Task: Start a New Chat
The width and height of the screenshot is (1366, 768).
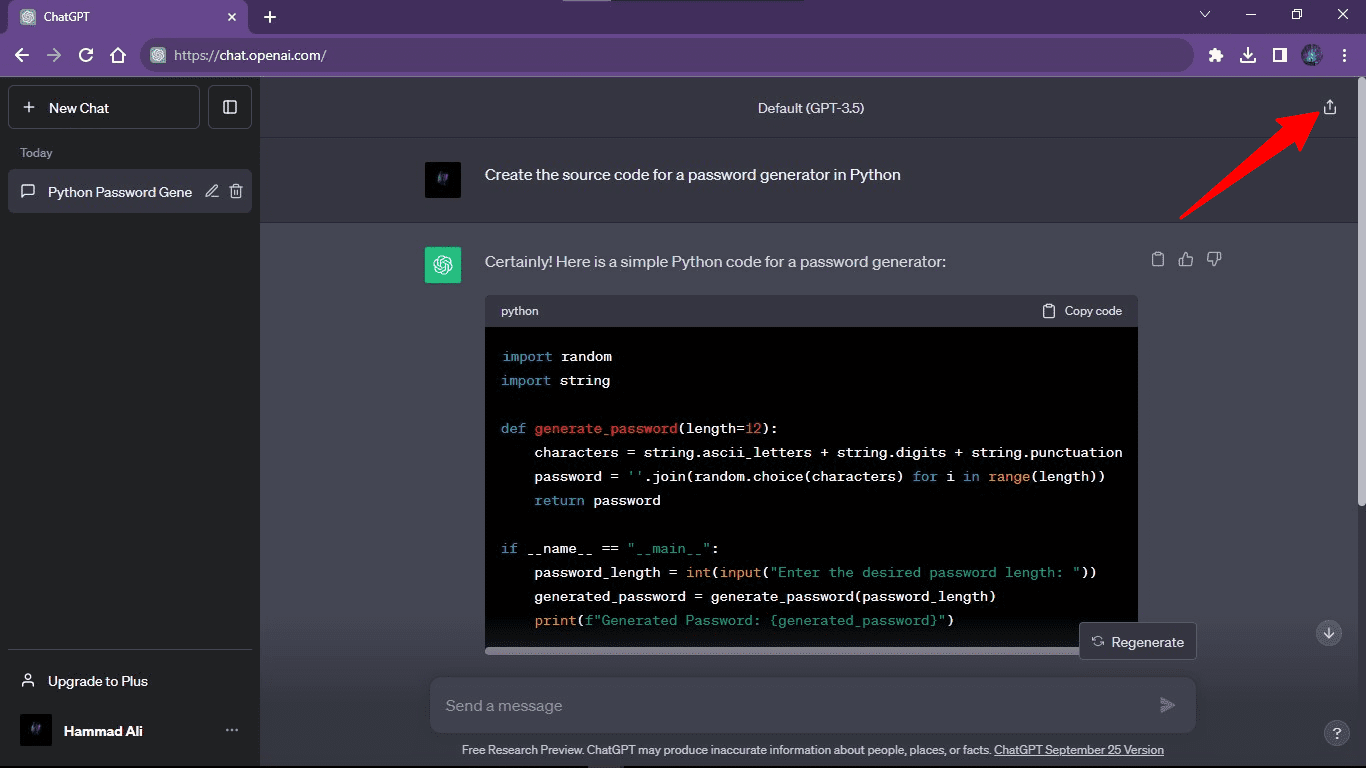Action: pyautogui.click(x=104, y=107)
